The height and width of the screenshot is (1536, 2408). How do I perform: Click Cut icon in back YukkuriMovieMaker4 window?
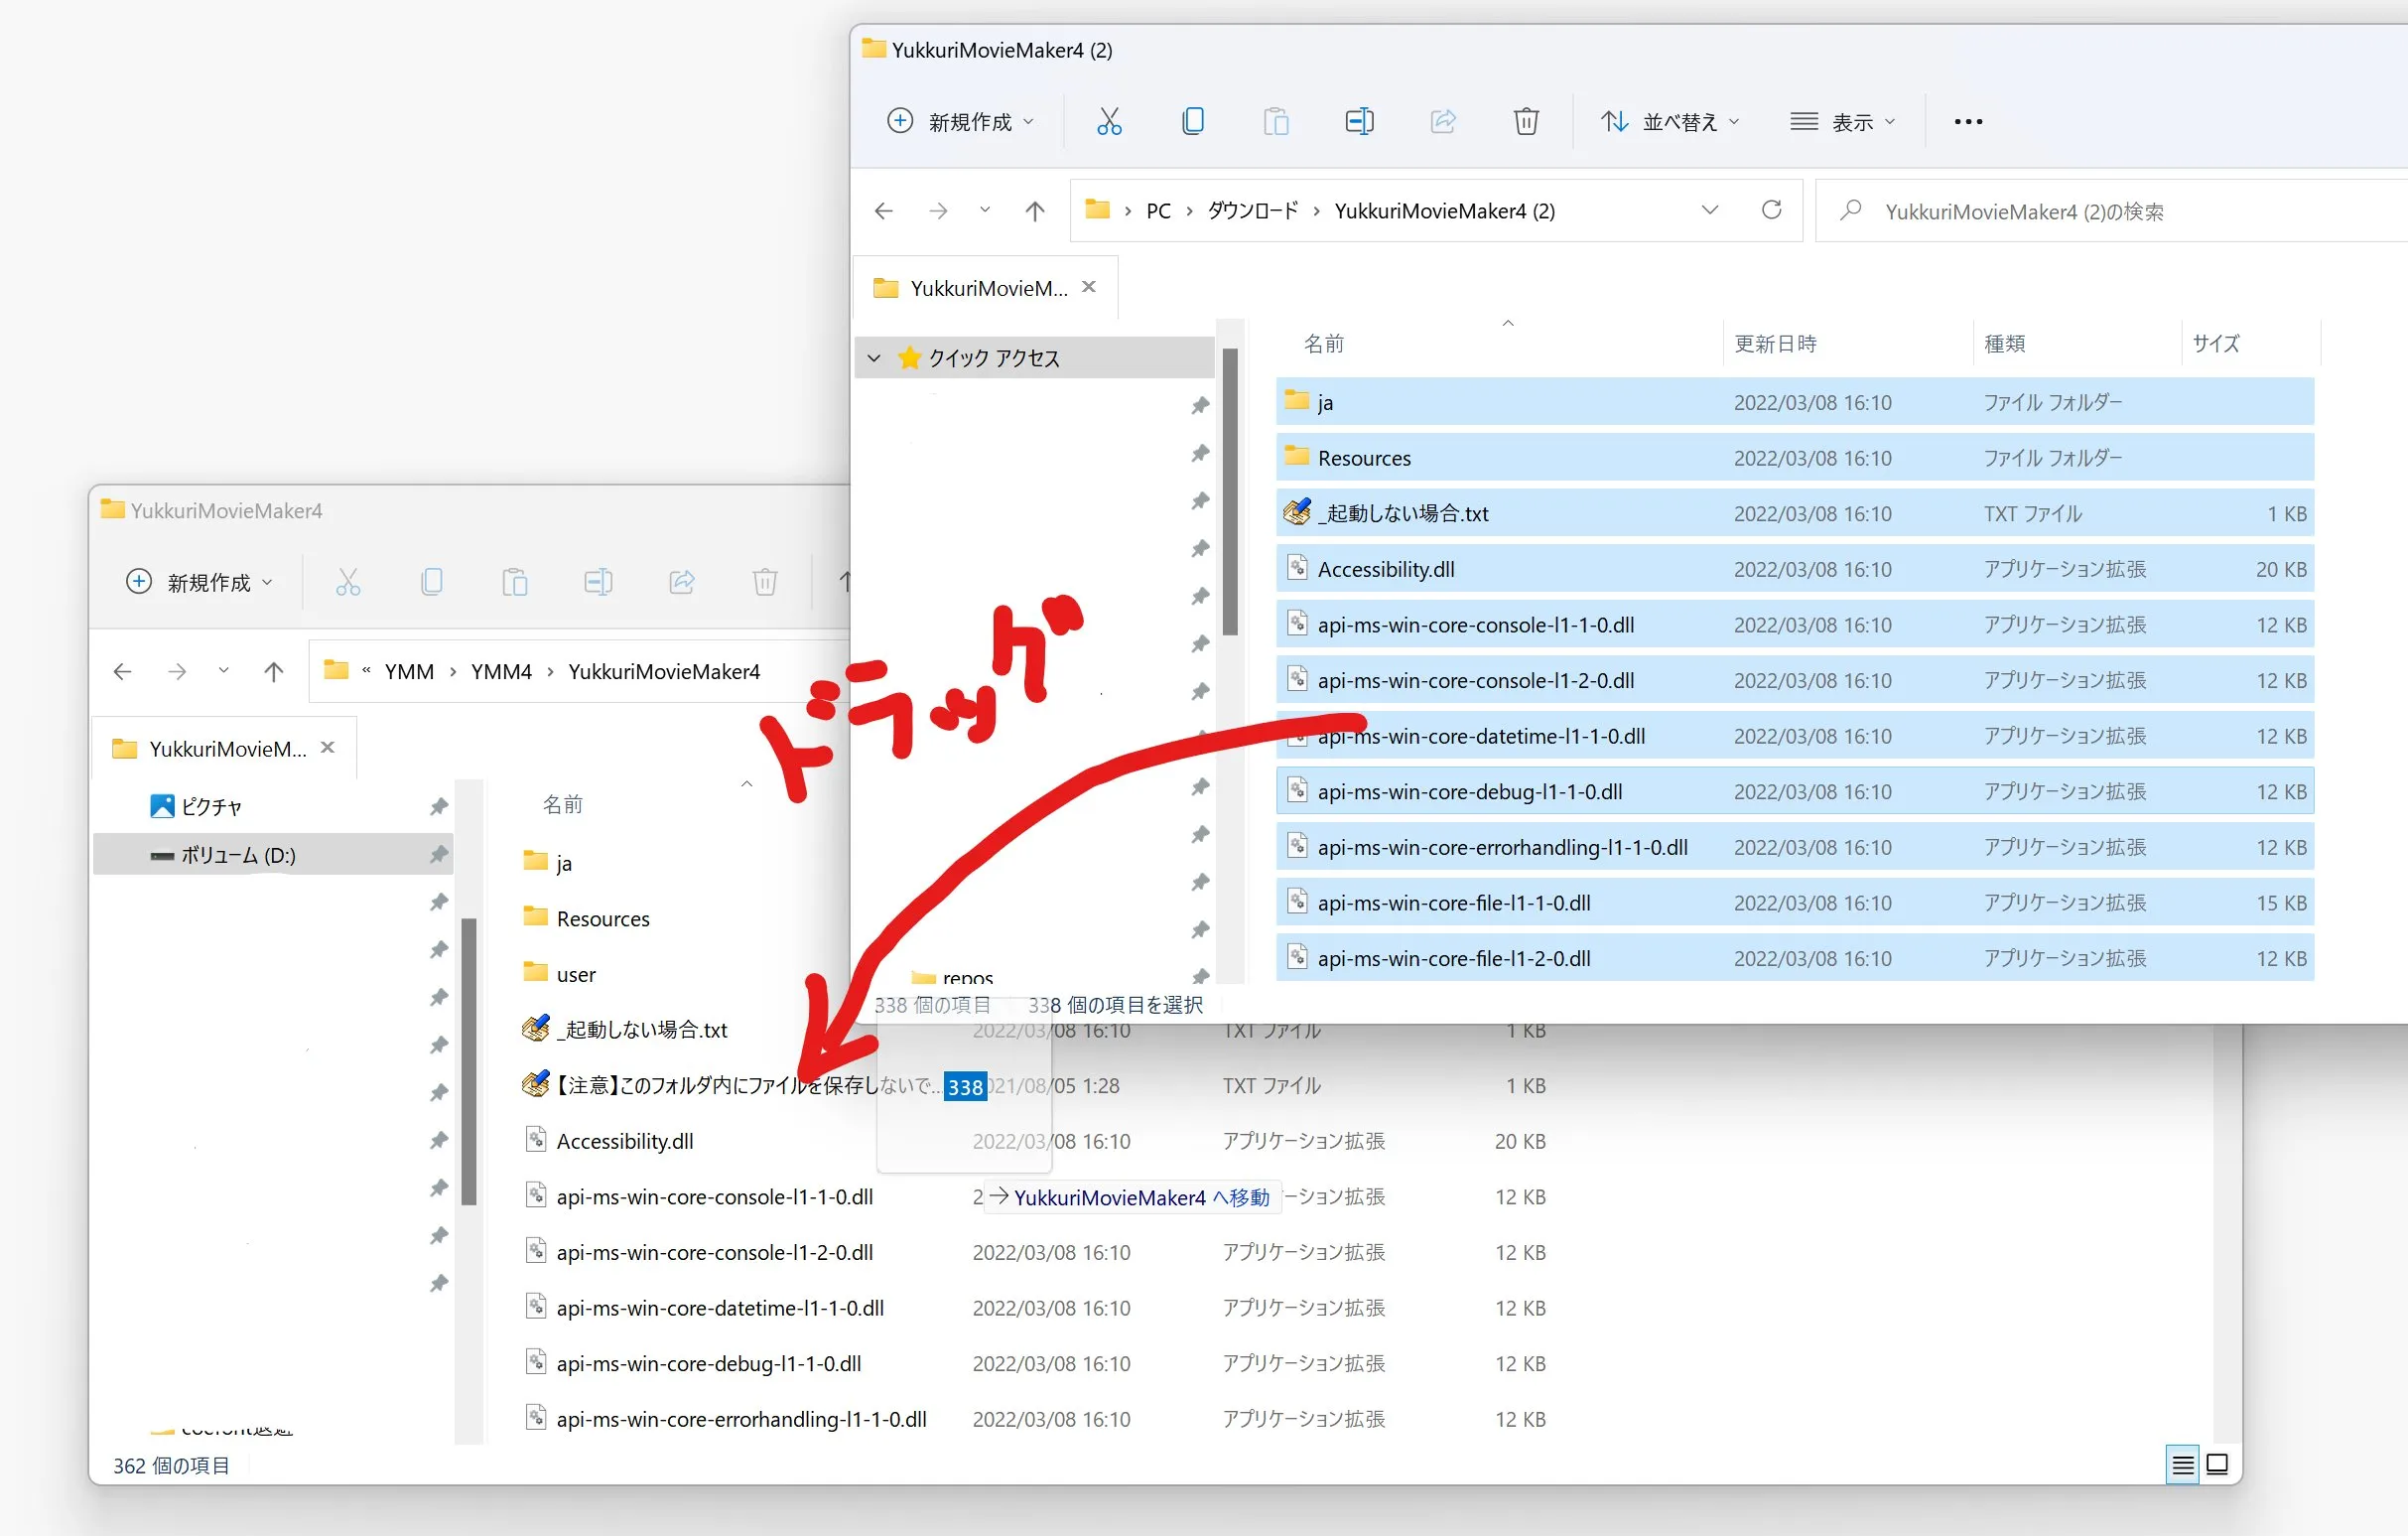coord(348,582)
